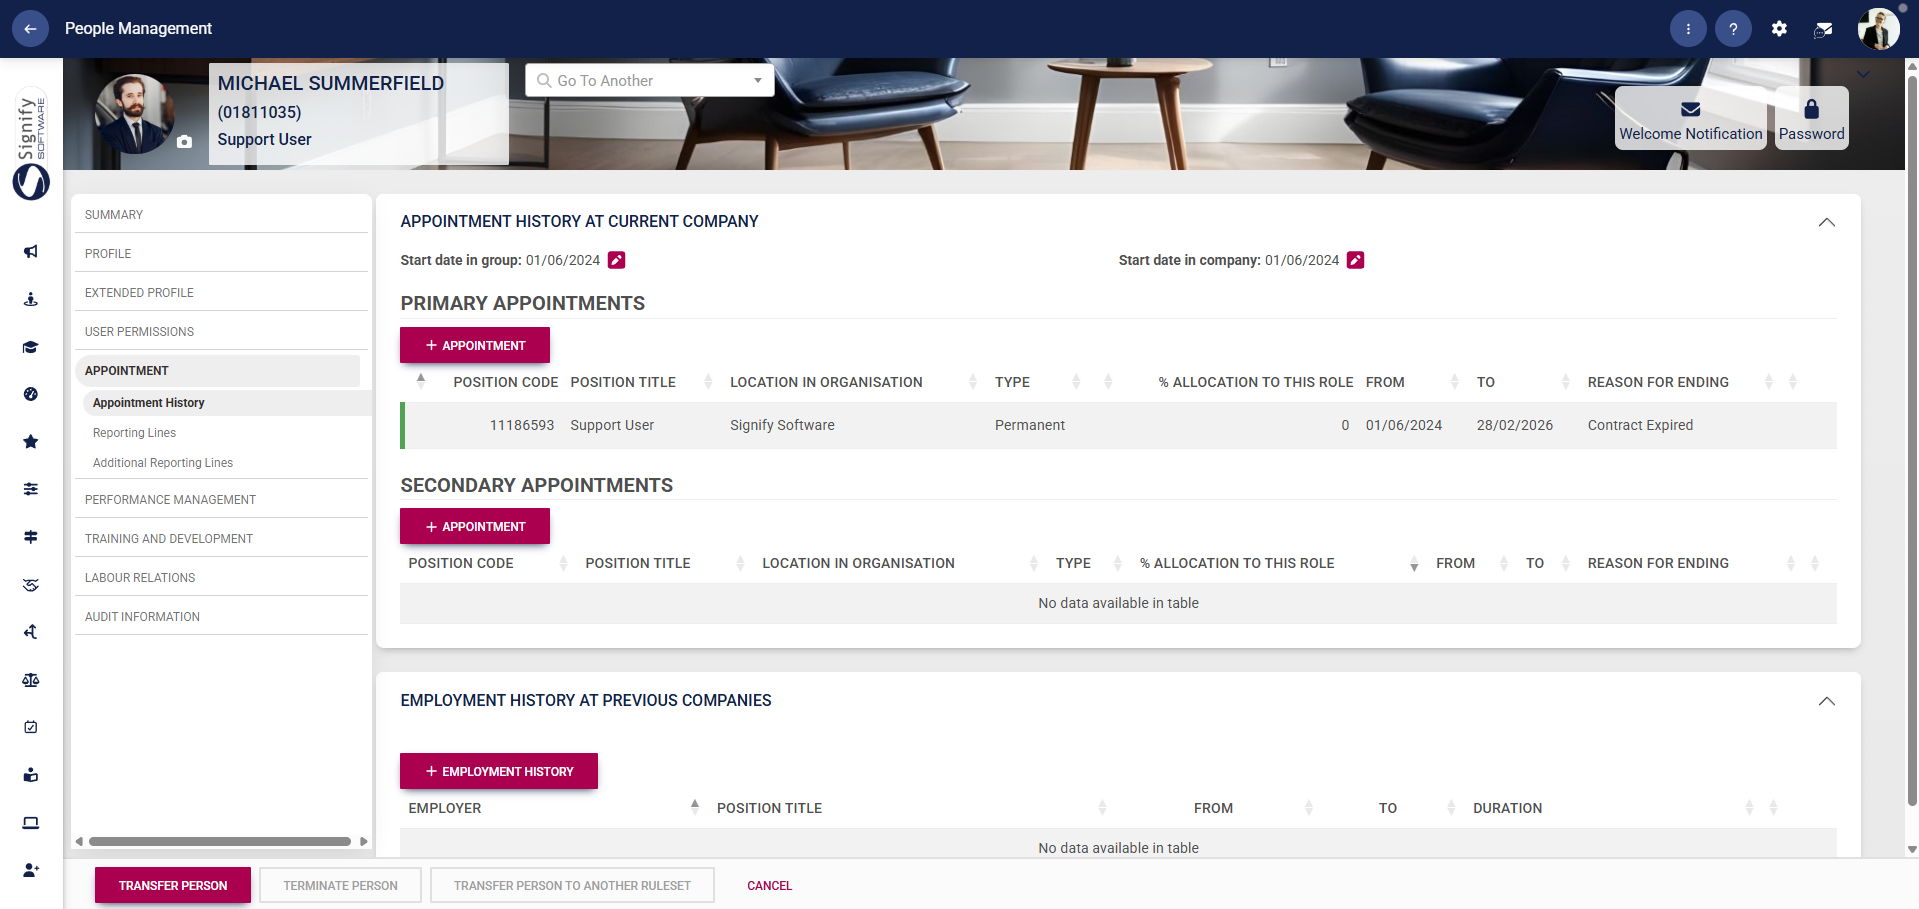Click the star icon in left sidebar
Screen dimensions: 1919x909
point(31,442)
